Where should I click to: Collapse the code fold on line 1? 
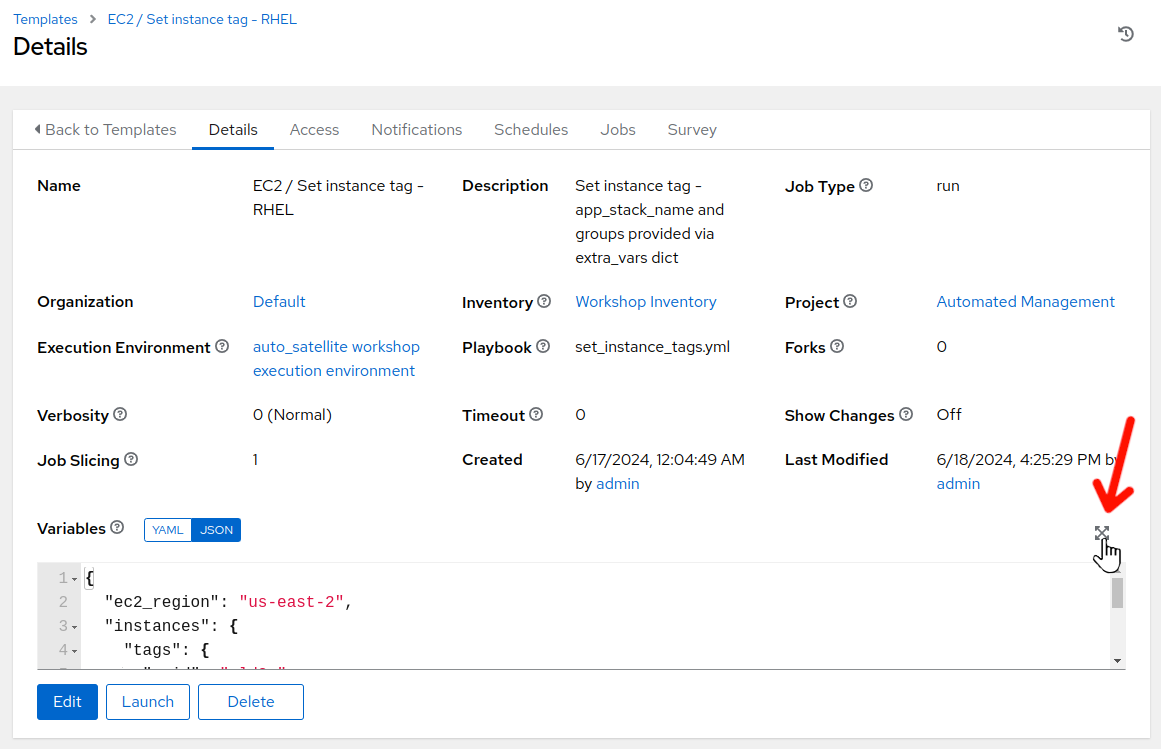75,580
